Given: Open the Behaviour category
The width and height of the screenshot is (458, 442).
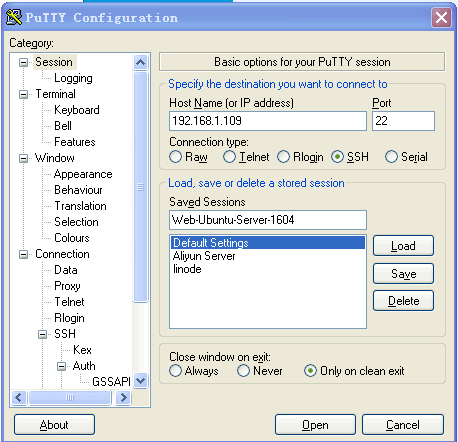Looking at the screenshot, I should tap(78, 190).
